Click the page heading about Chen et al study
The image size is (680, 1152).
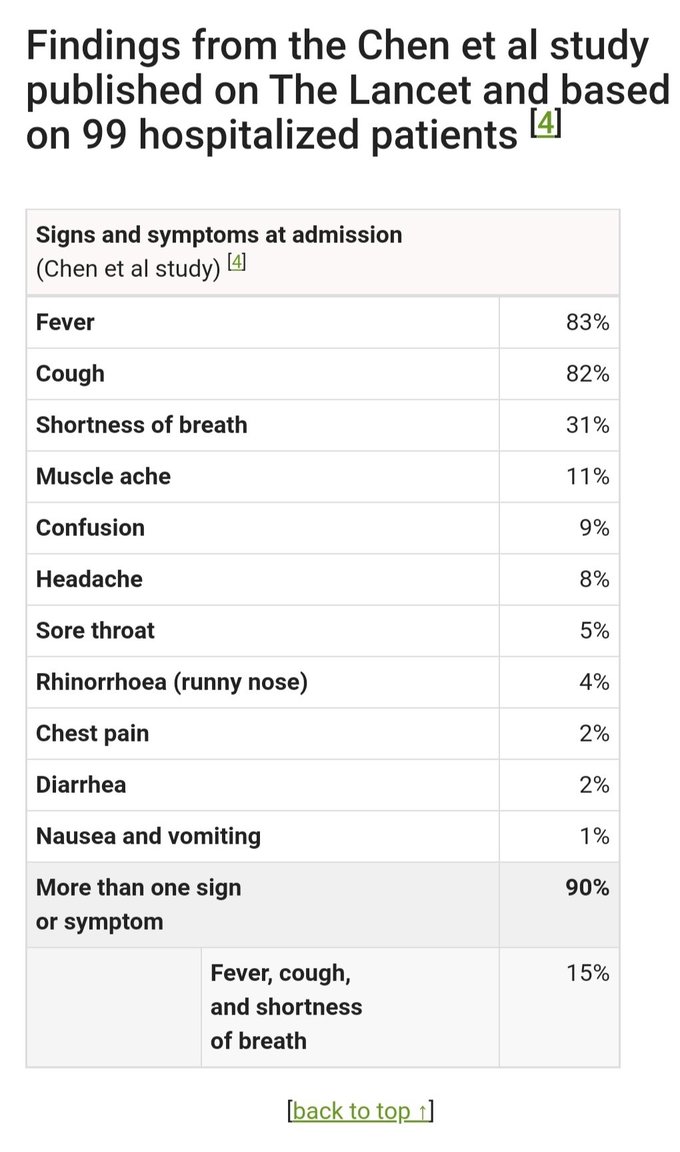347,91
